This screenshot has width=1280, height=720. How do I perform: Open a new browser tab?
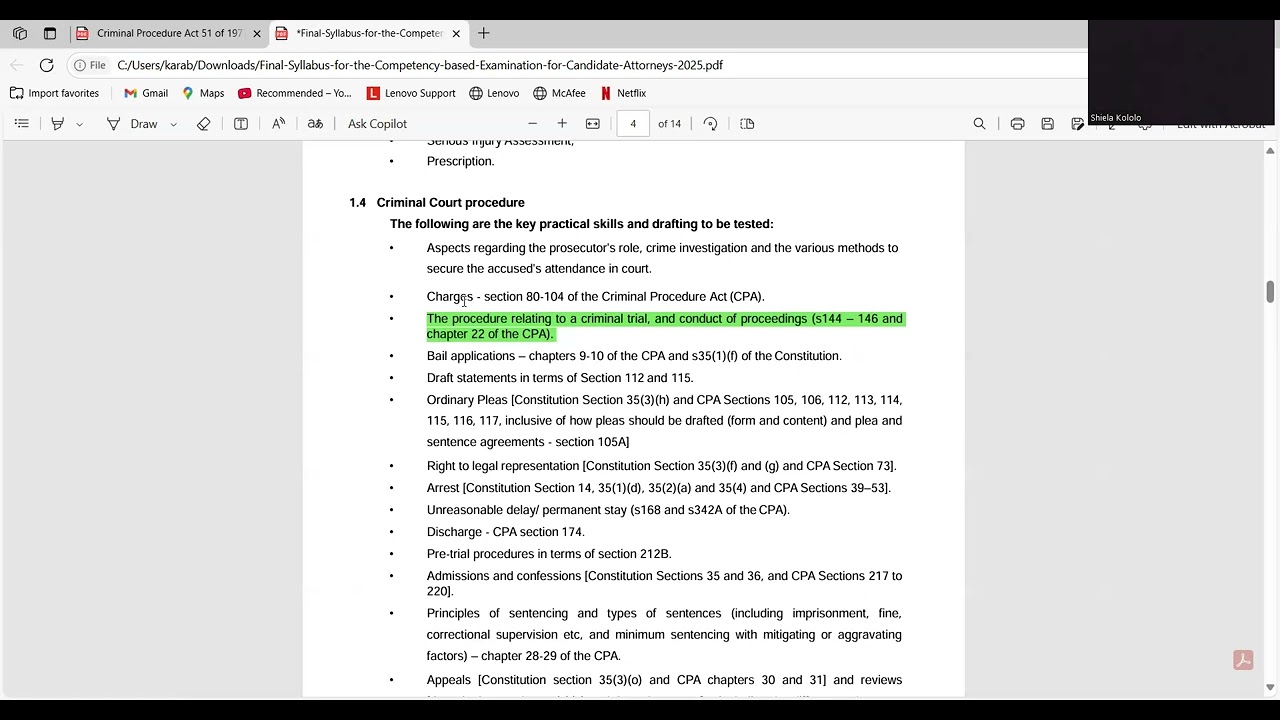(x=484, y=33)
